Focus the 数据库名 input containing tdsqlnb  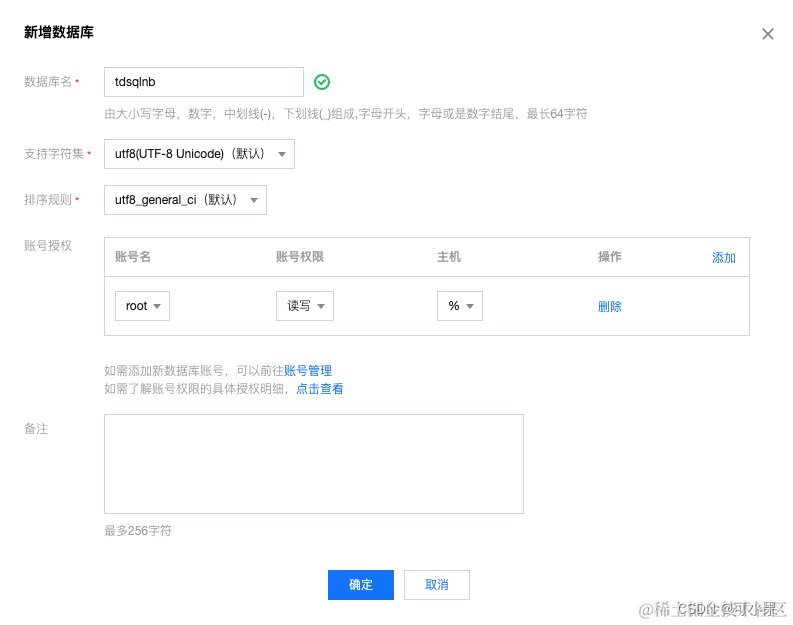click(204, 82)
